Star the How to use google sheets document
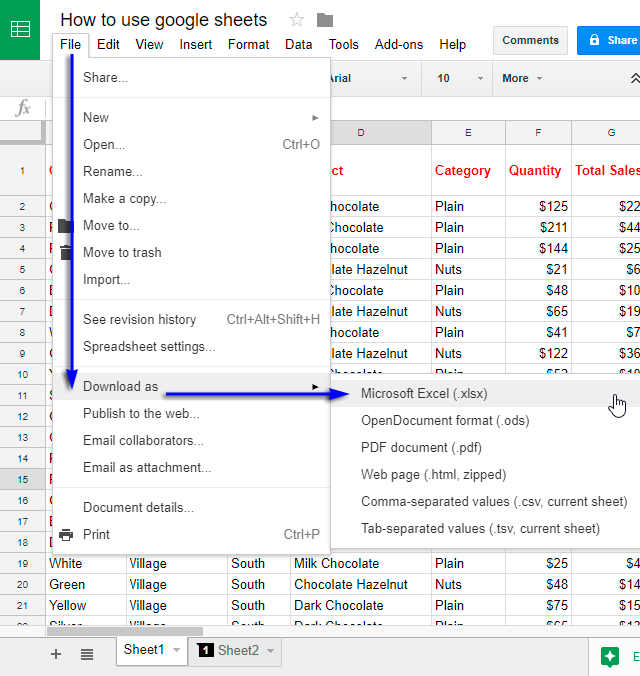Screen dimensions: 640x676 pyautogui.click(x=297, y=20)
